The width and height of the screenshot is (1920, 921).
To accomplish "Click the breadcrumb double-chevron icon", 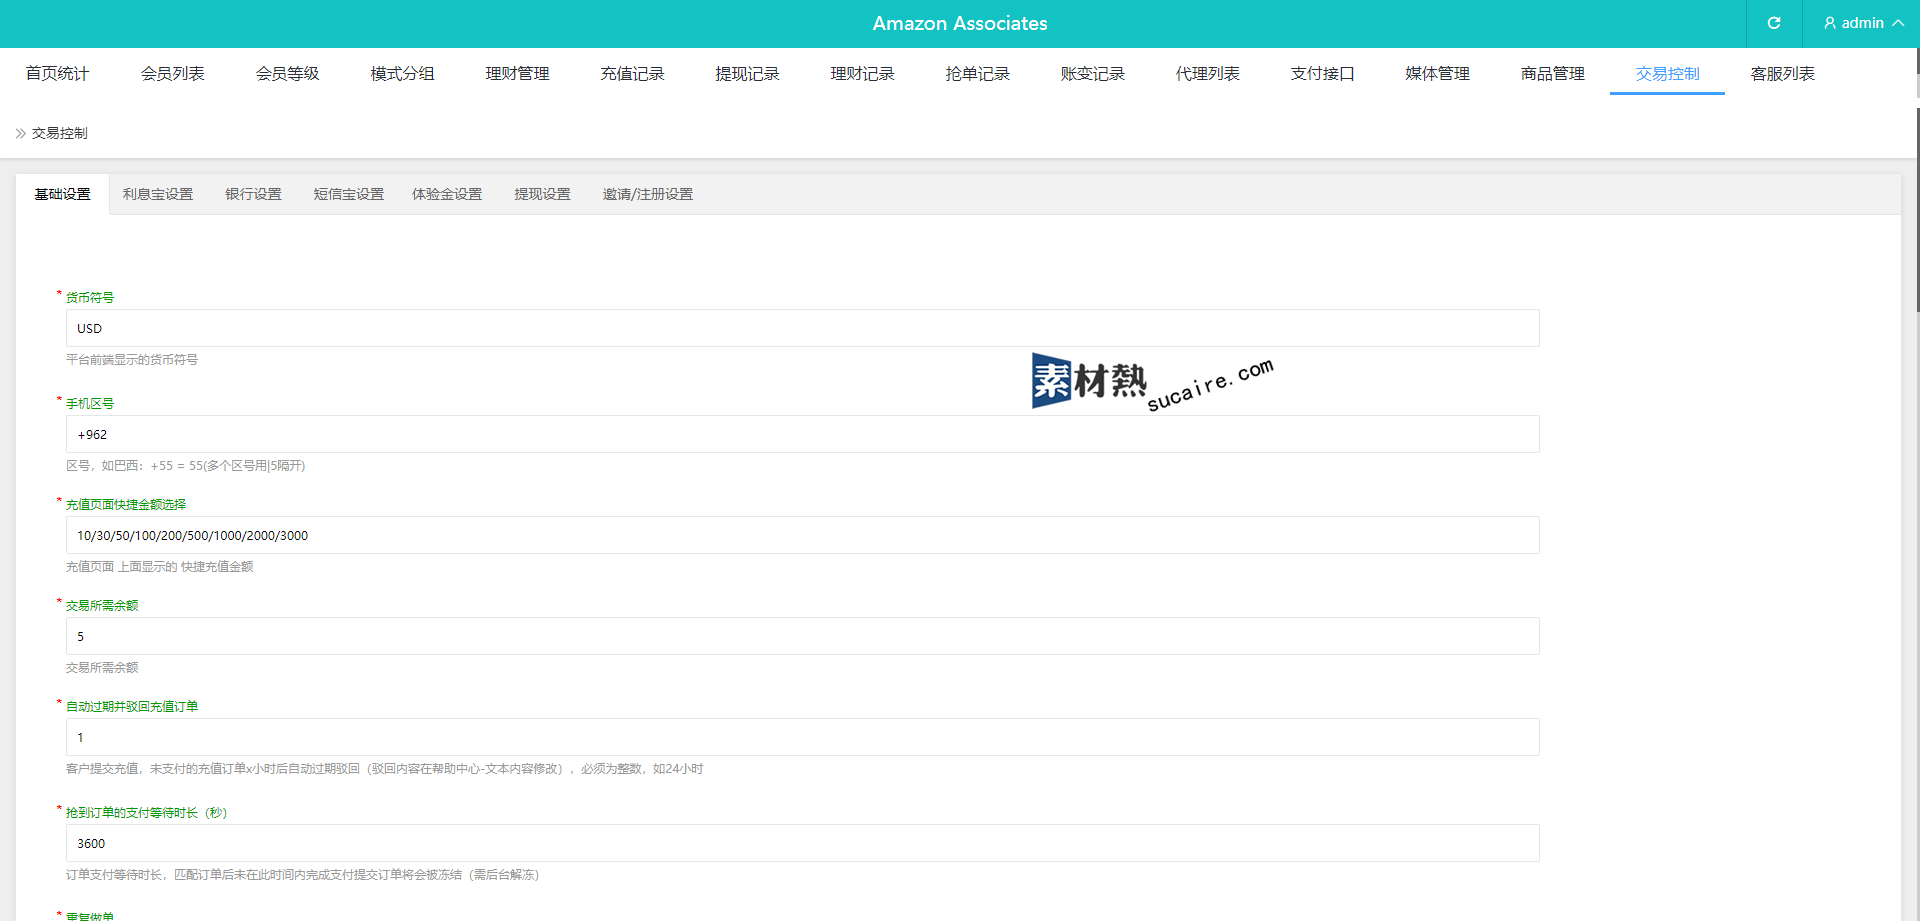I will coord(21,133).
